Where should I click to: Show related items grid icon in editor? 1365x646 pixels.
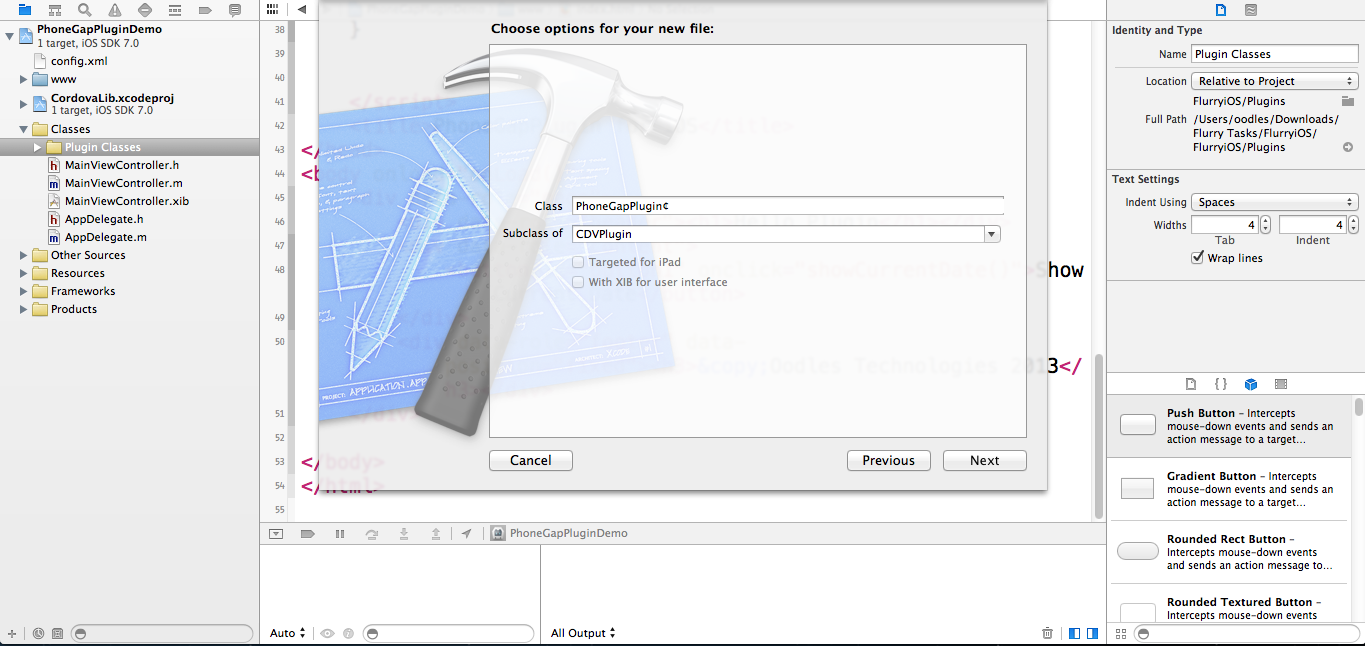(x=272, y=9)
